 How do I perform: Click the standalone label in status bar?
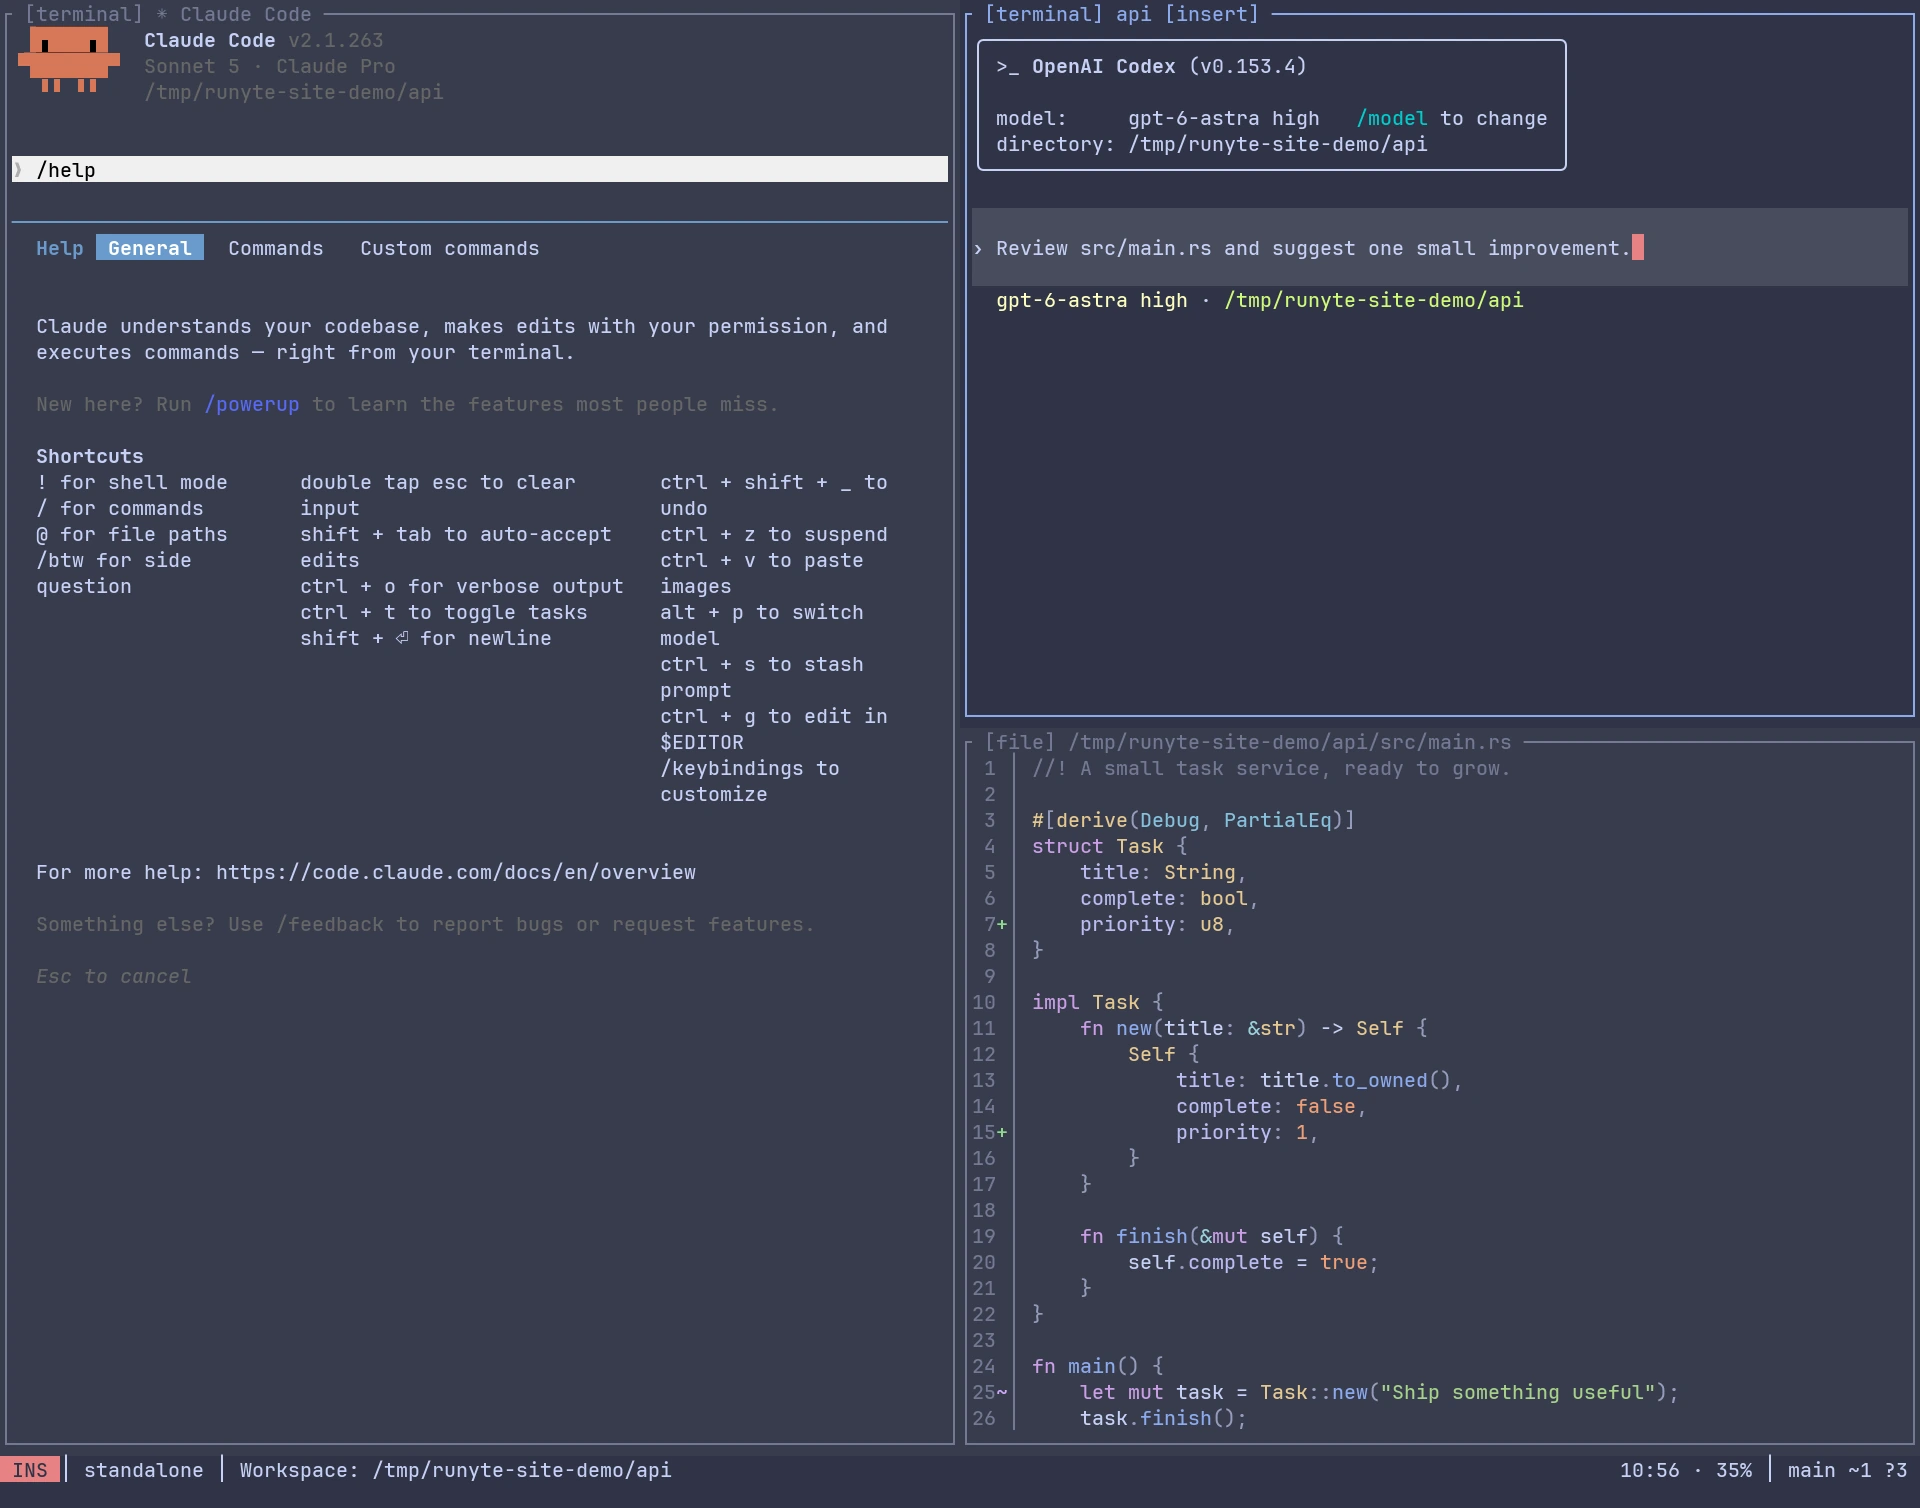point(144,1470)
